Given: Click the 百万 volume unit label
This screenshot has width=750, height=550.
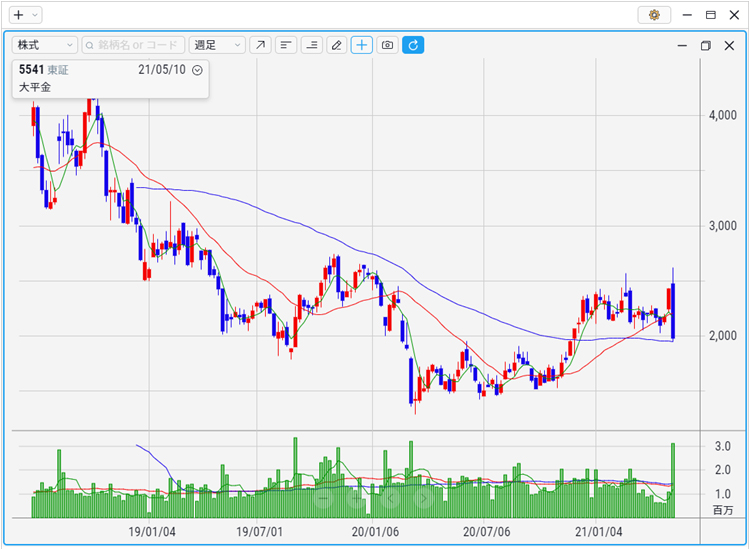Looking at the screenshot, I should click(x=723, y=510).
